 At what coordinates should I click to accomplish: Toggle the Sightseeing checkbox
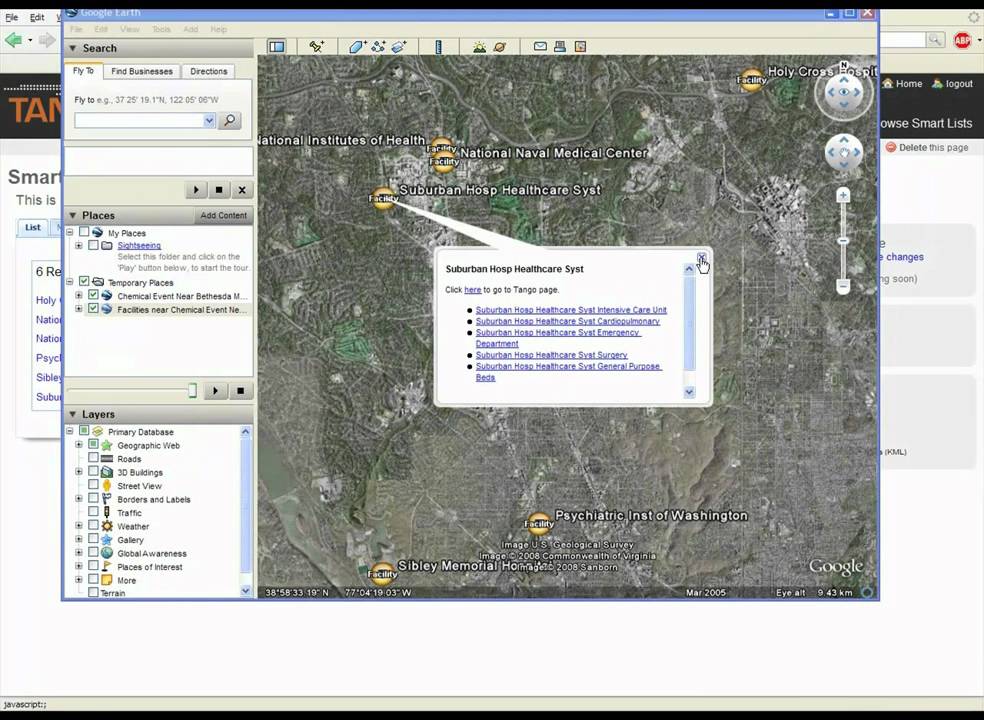click(x=93, y=245)
